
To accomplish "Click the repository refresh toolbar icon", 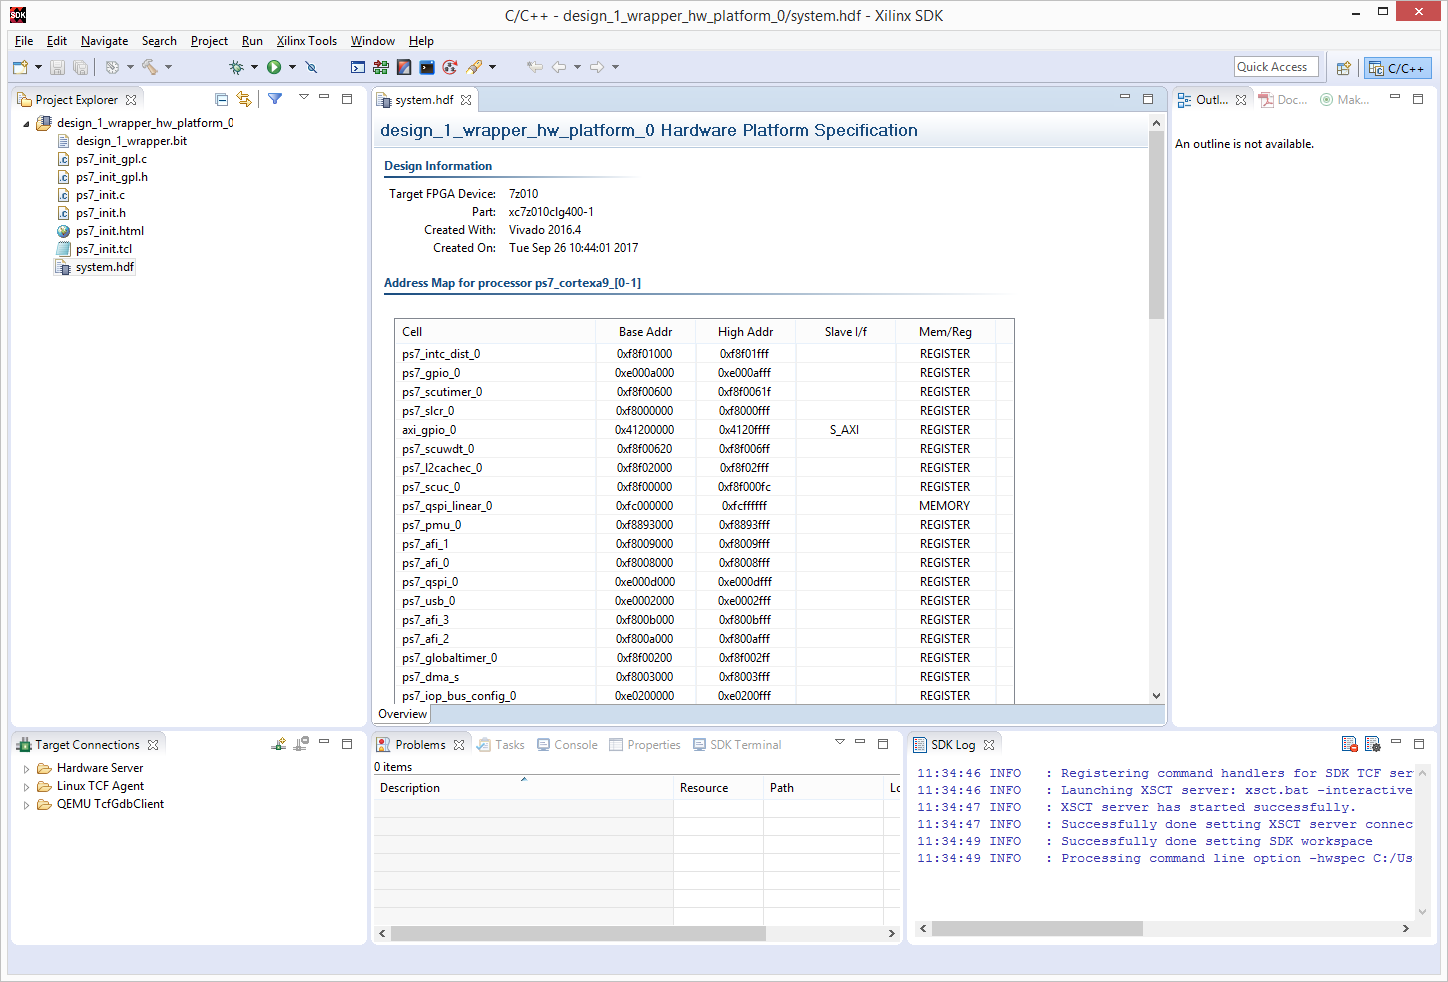I will pos(450,67).
